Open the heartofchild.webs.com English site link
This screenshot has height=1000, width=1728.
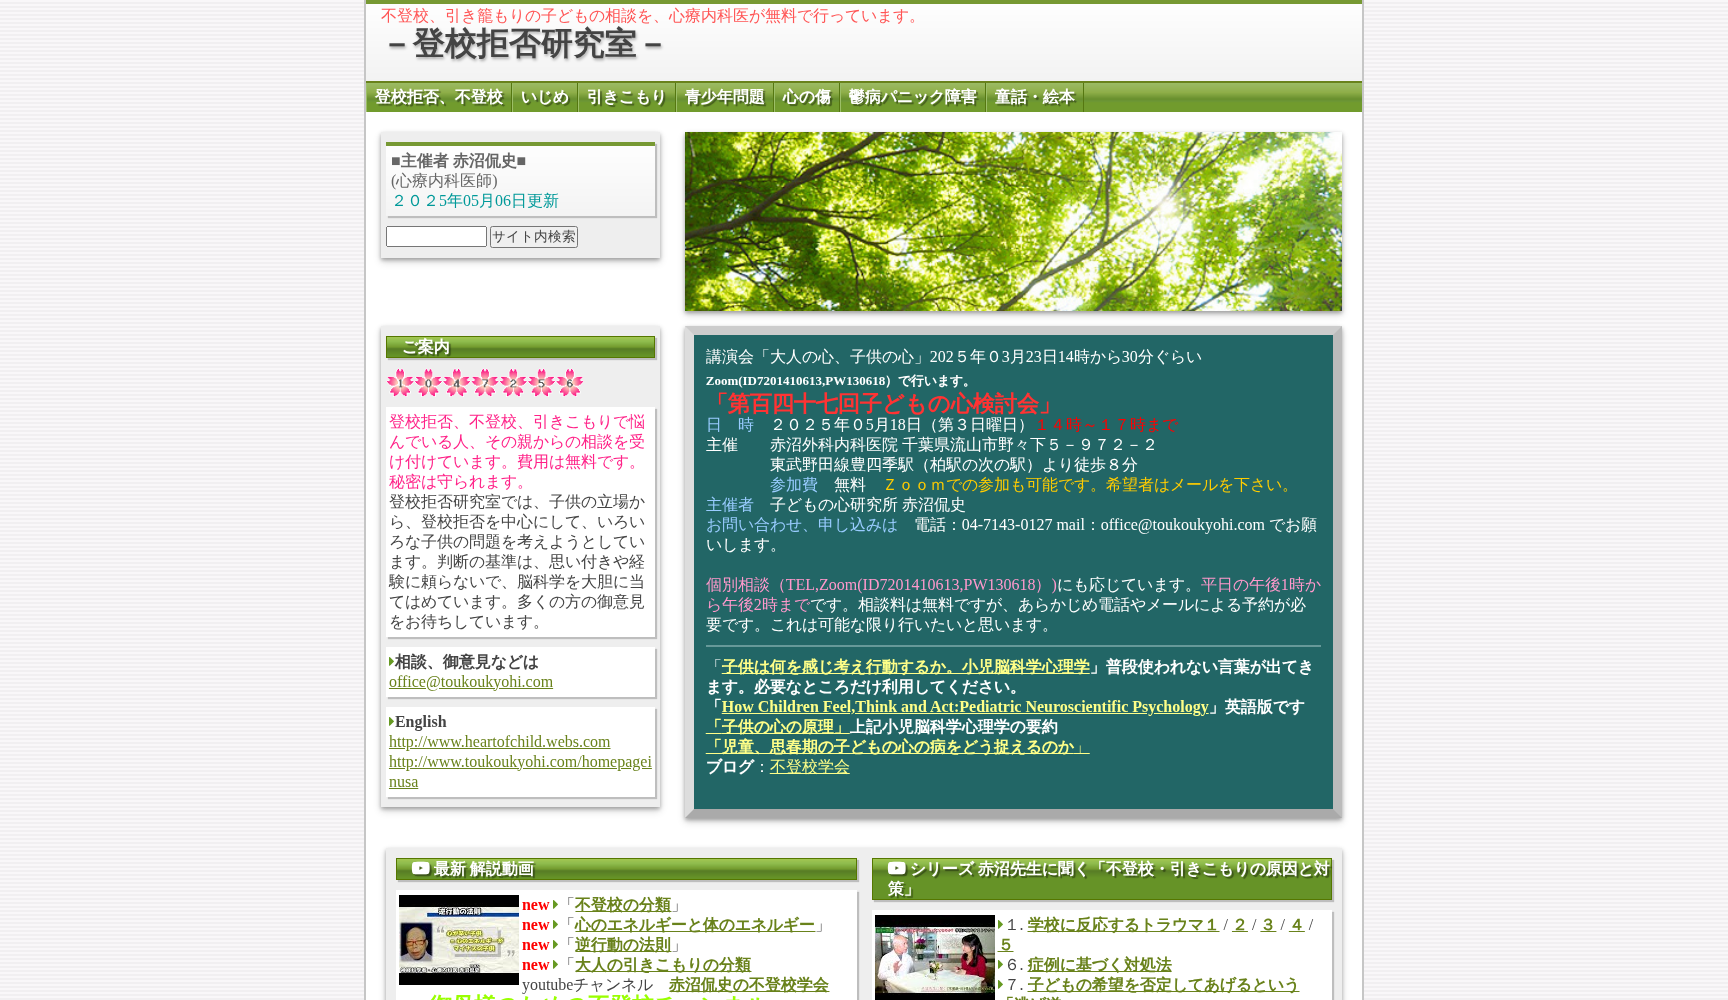499,742
